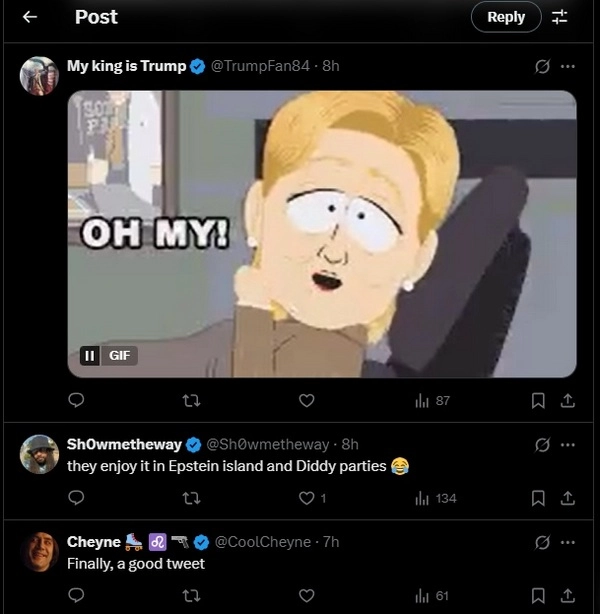Screen dimensions: 600x614
Task: Open more options on Sh0wmetheway reply
Action: coord(568,444)
